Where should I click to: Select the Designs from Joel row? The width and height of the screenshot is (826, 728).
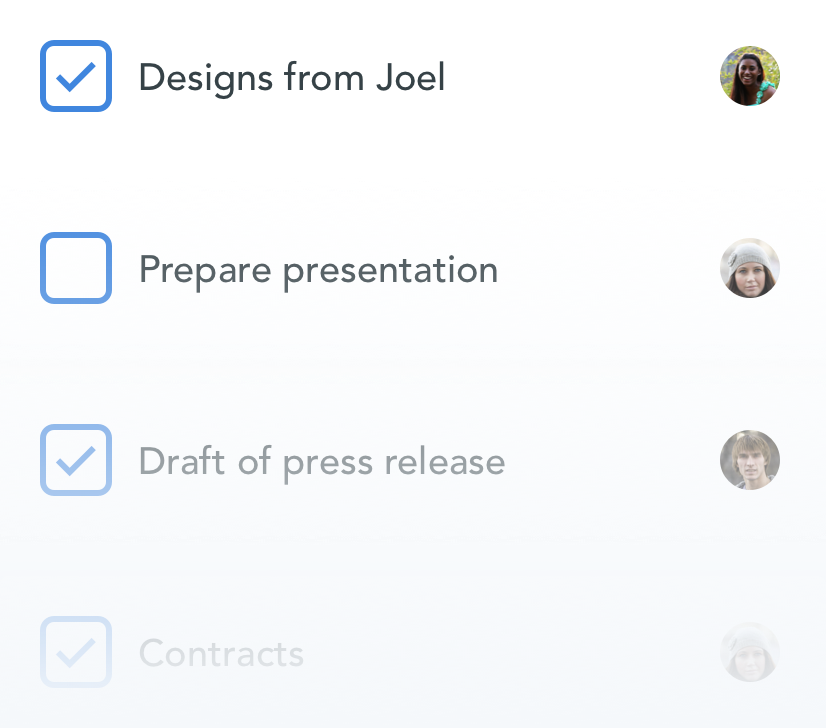tap(413, 75)
